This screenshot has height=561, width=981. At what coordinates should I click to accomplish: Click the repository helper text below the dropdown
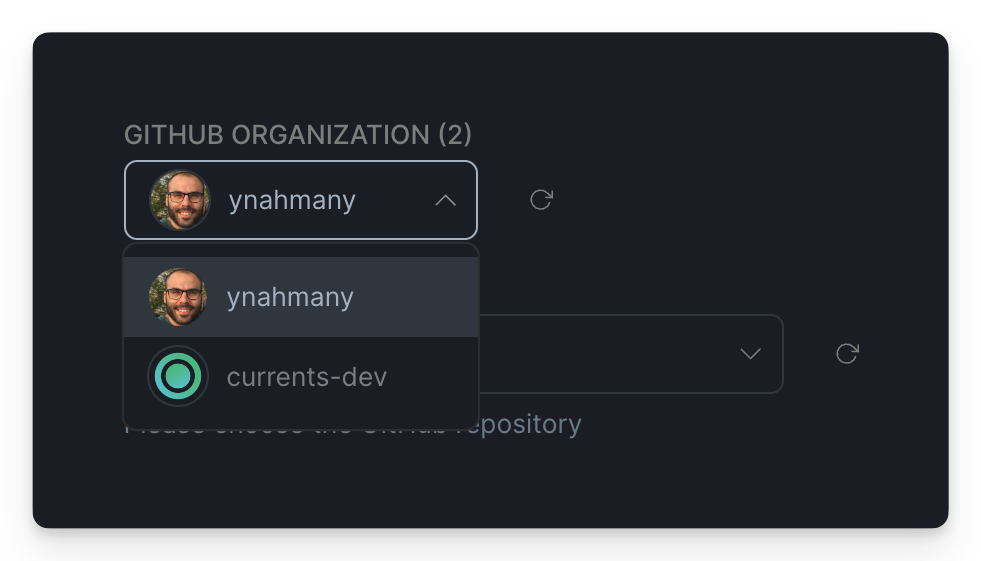531,424
